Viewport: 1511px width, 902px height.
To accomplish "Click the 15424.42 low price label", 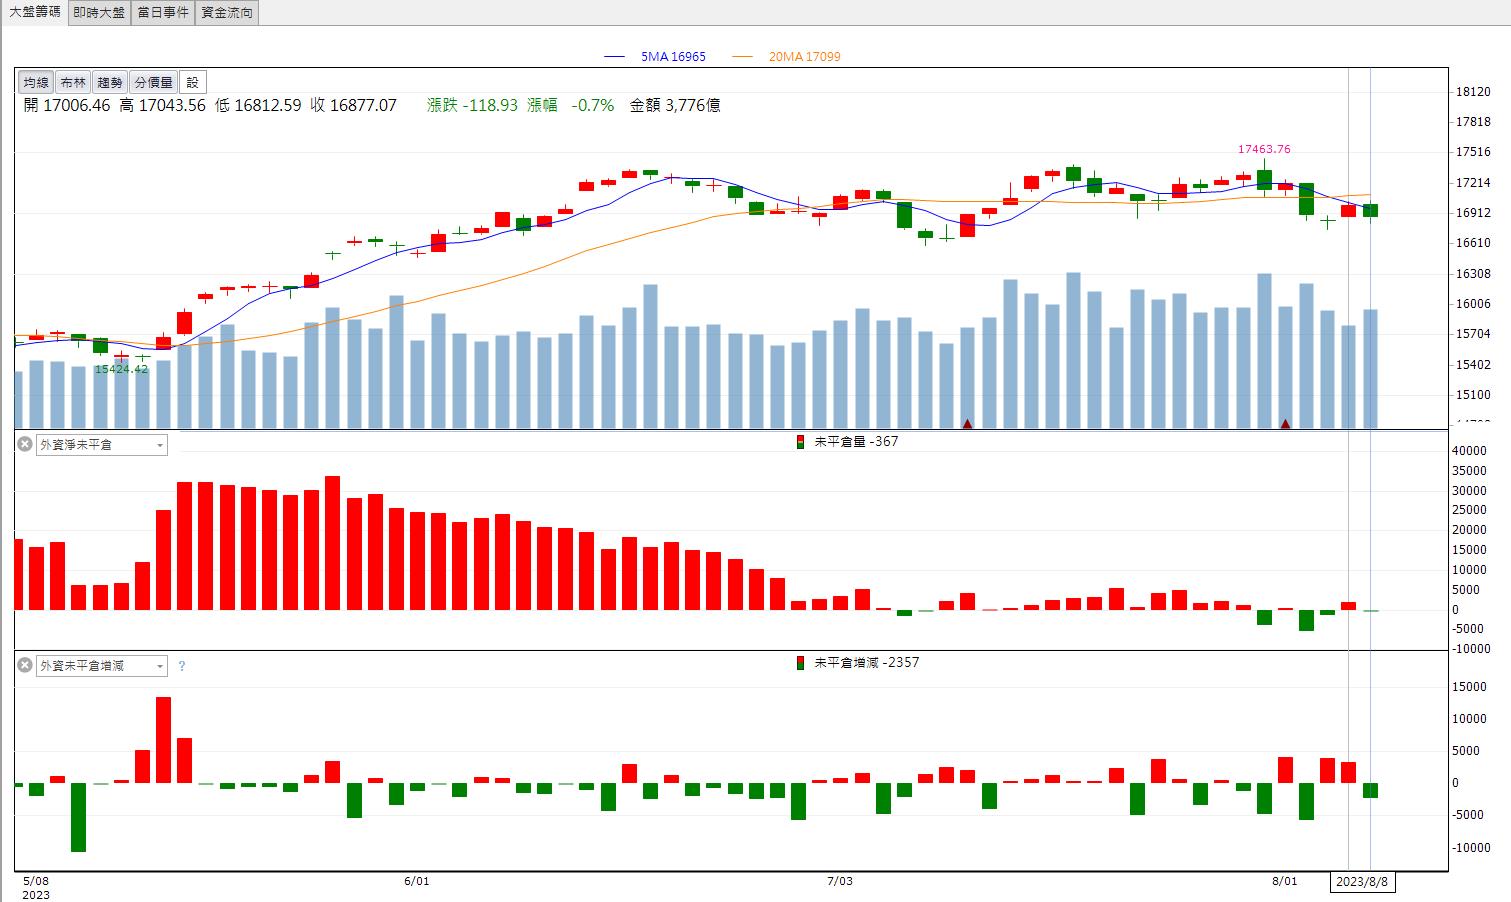I will coord(121,369).
